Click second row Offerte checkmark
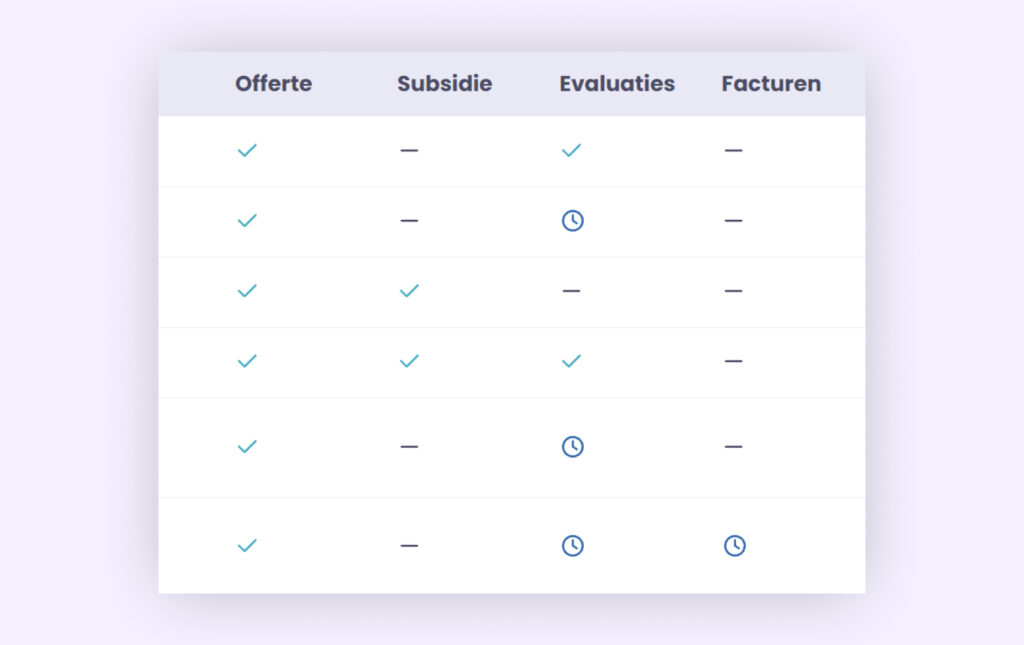The width and height of the screenshot is (1024, 645). tap(247, 221)
